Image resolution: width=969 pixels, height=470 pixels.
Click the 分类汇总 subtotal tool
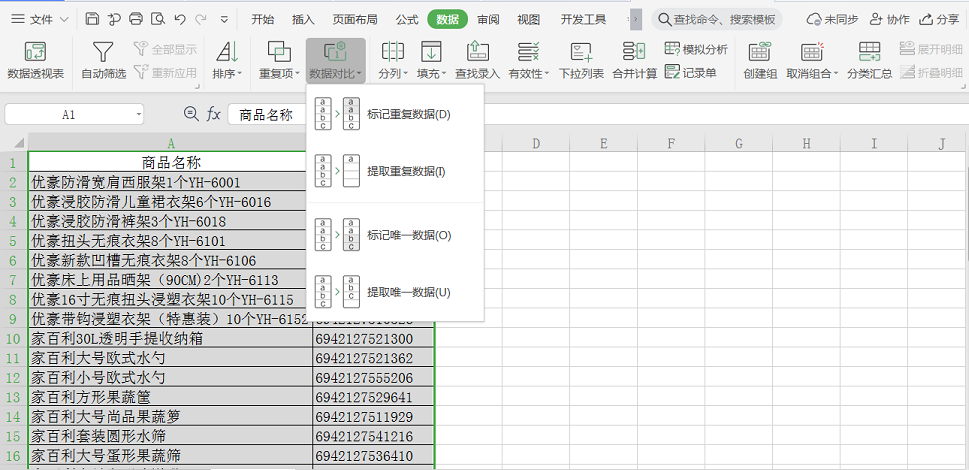click(x=870, y=61)
